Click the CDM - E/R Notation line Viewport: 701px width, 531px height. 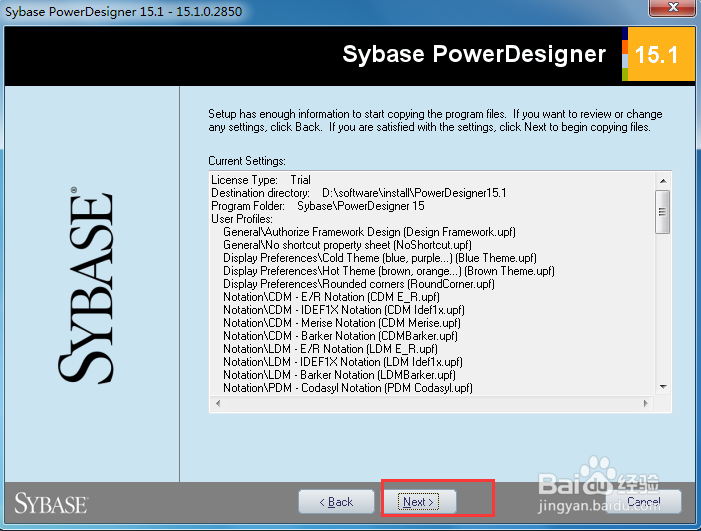point(331,296)
